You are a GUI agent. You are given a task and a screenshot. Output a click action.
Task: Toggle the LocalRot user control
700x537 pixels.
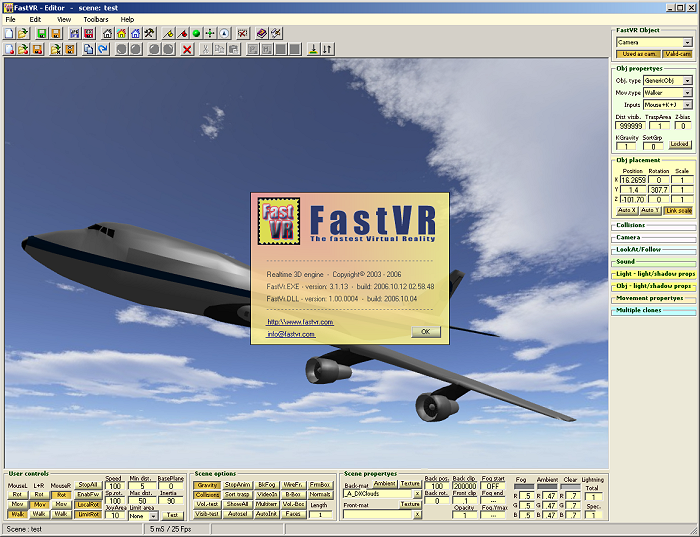pos(88,505)
